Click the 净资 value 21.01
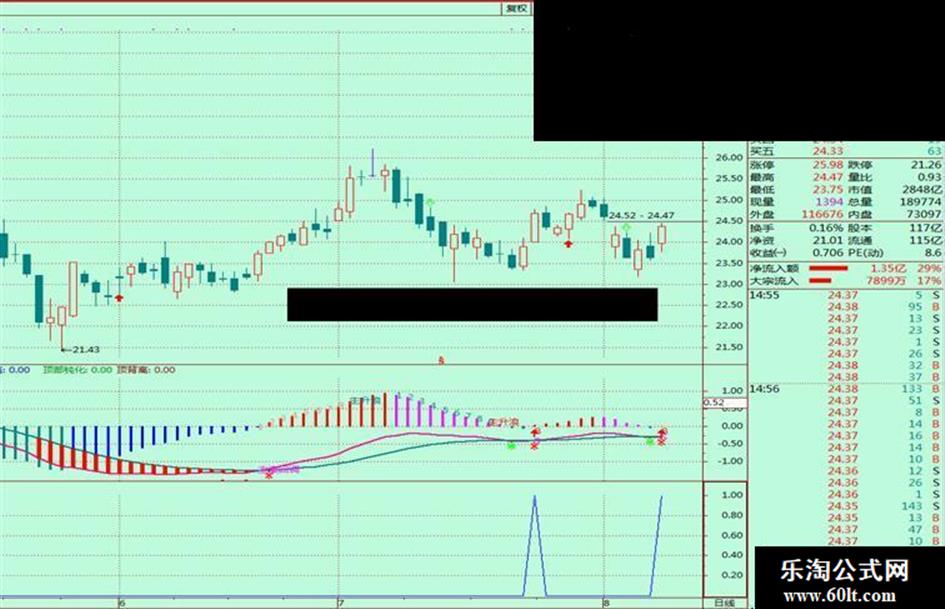The image size is (945, 609). pos(828,241)
